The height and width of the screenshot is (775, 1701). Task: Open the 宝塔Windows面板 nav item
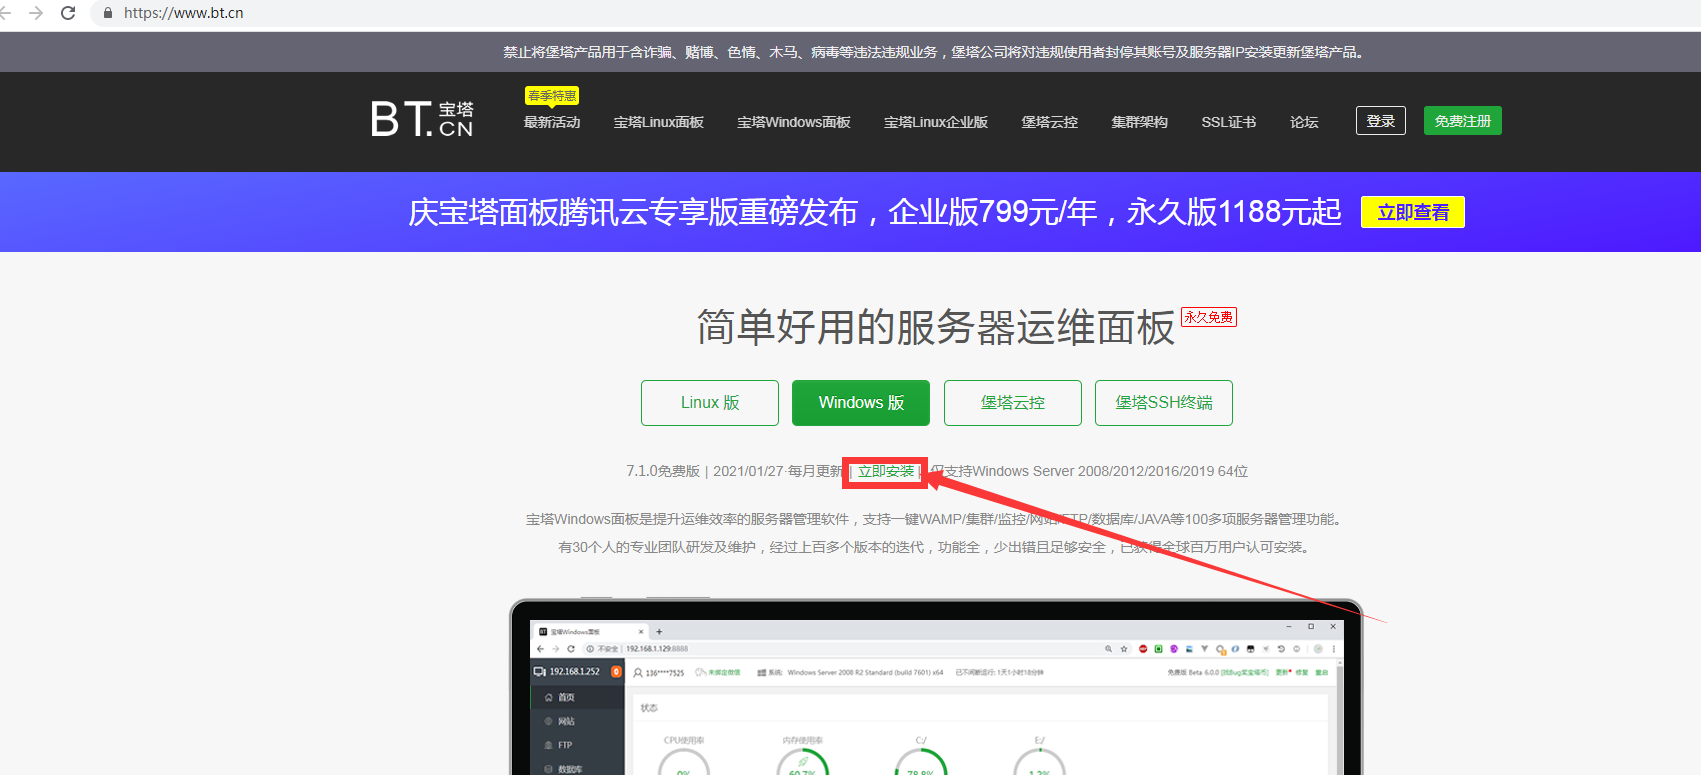(x=794, y=122)
